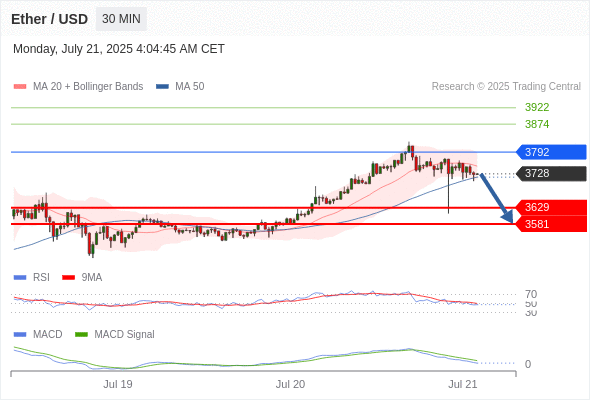This screenshot has height=400, width=590.
Task: Click the 30 MIN timeframe badge
Action: coord(121,19)
